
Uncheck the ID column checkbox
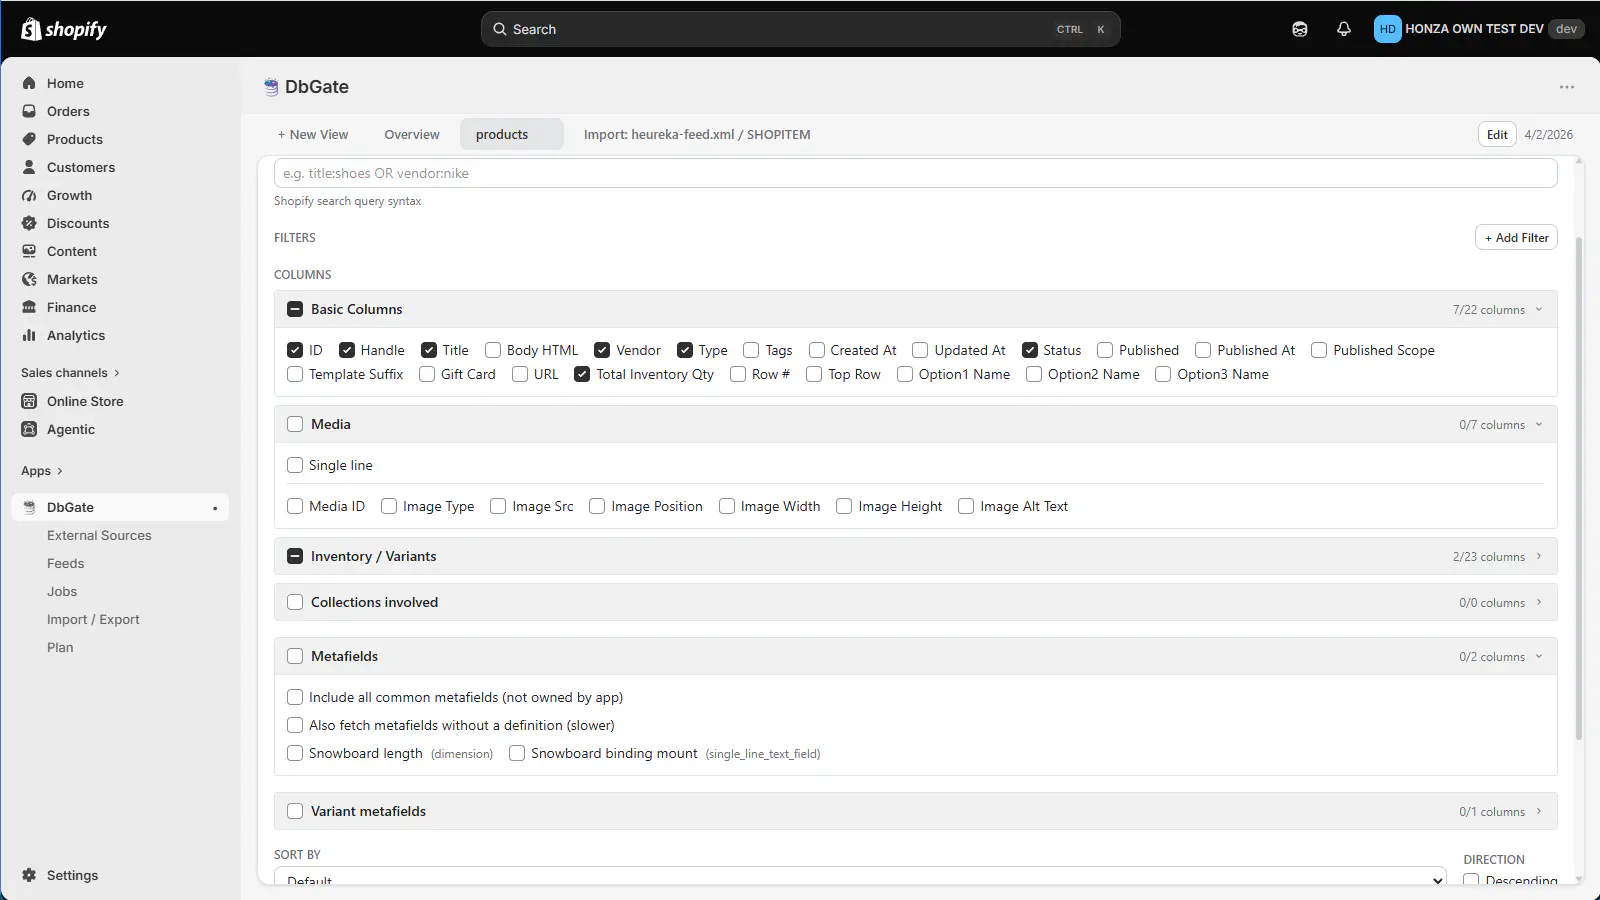tap(295, 350)
